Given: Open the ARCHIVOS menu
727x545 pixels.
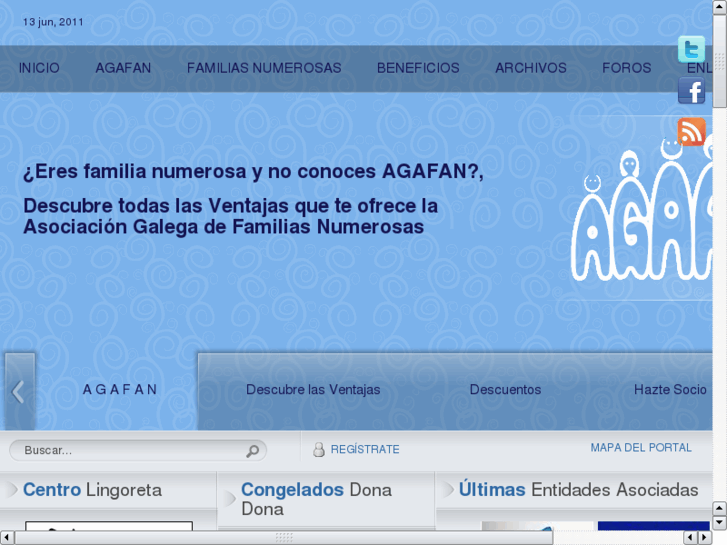Looking at the screenshot, I should (531, 68).
